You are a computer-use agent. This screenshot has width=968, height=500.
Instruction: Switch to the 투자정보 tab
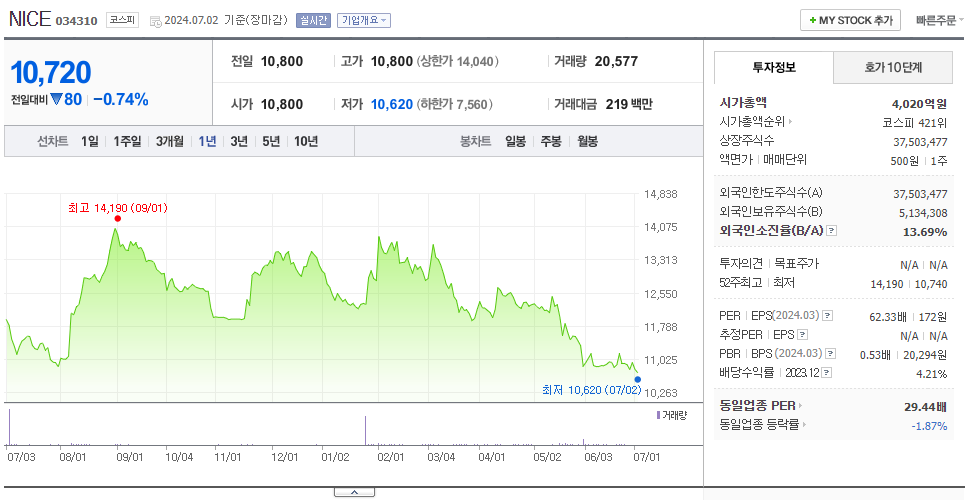pyautogui.click(x=774, y=68)
